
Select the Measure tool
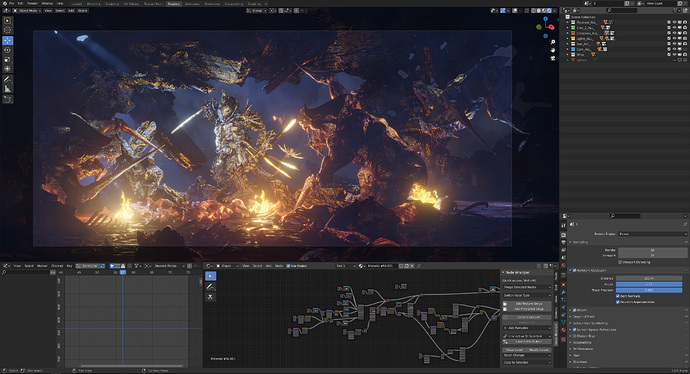tap(7, 89)
